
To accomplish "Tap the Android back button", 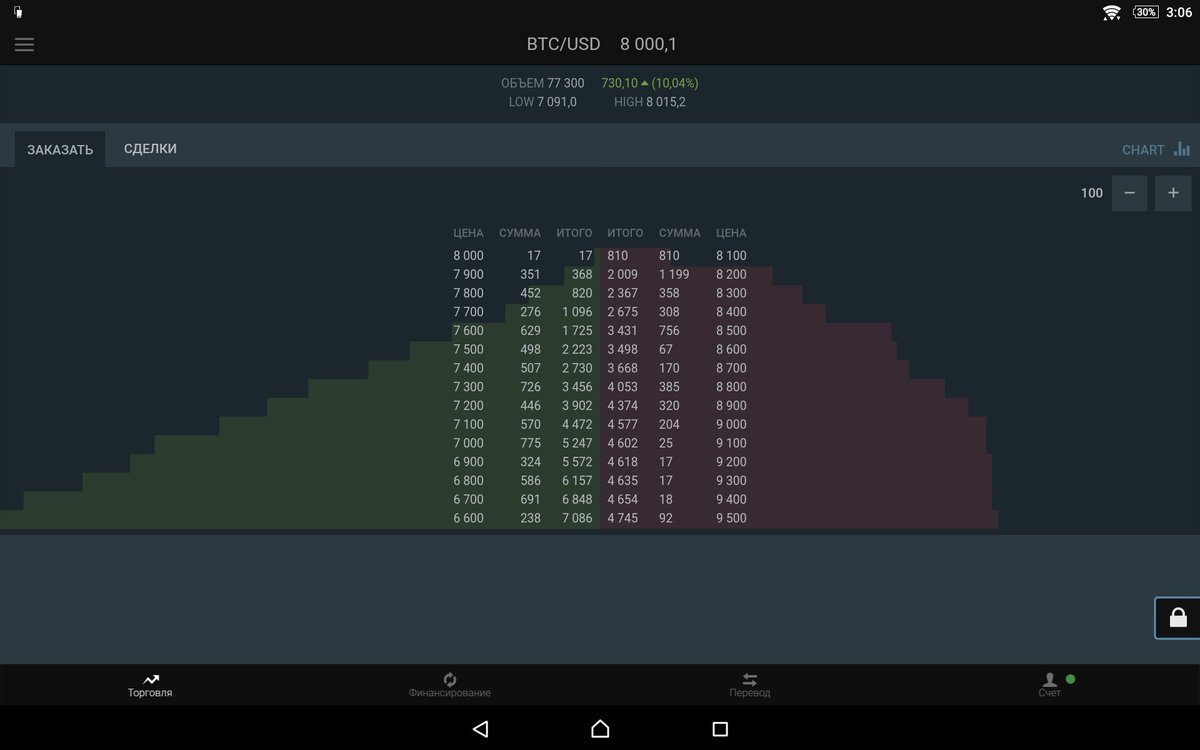I will pyautogui.click(x=480, y=729).
